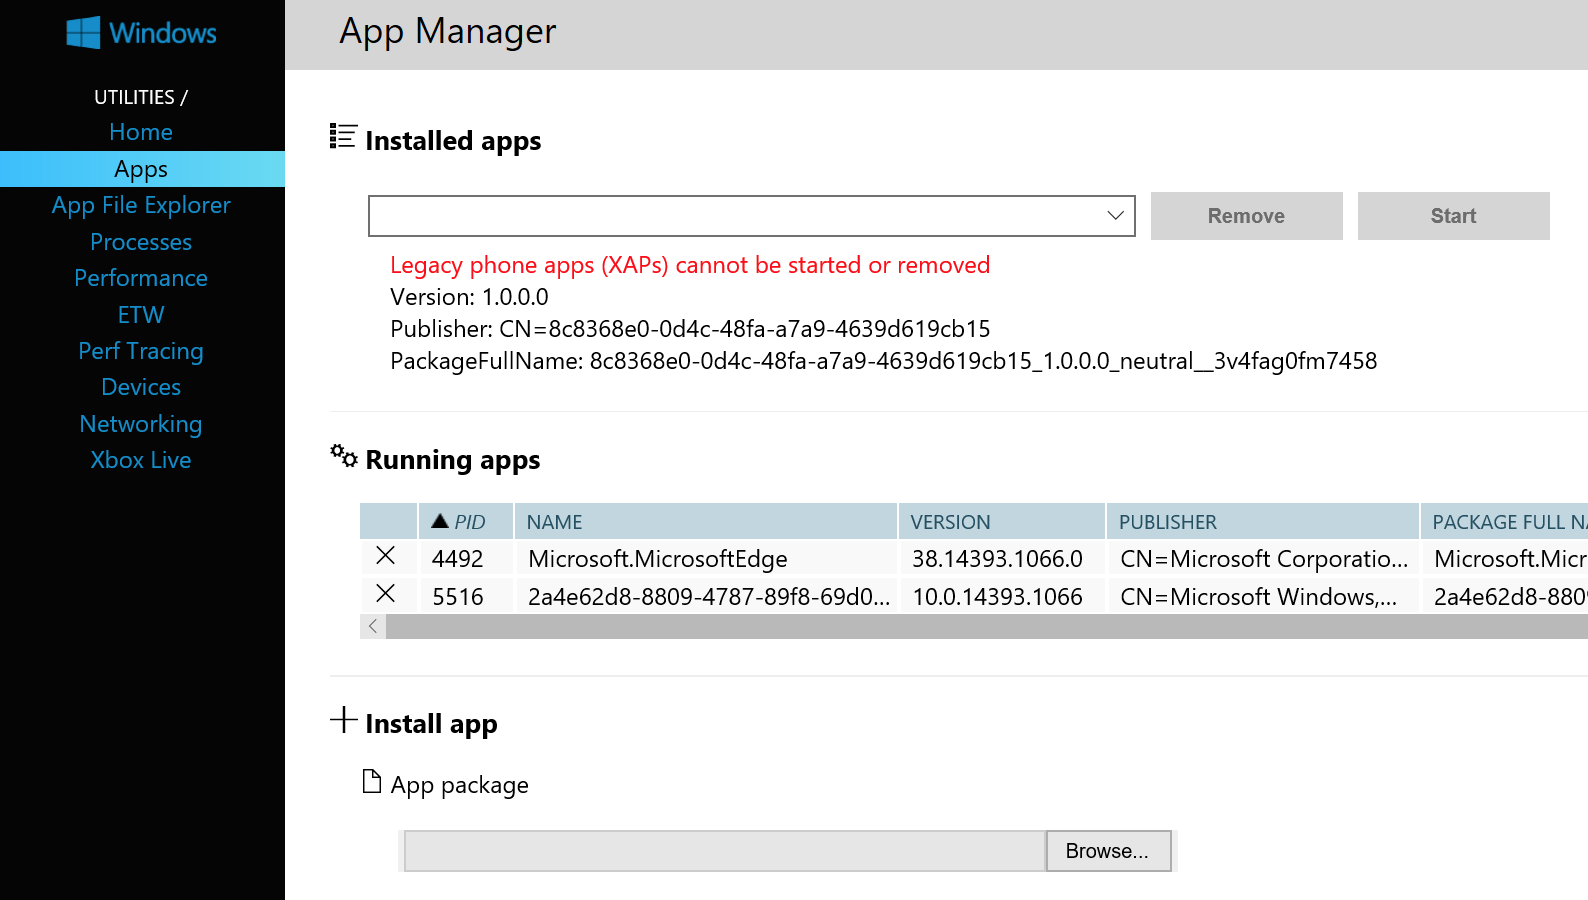Image resolution: width=1588 pixels, height=900 pixels.
Task: Sort table by NAME column header
Action: 555,522
